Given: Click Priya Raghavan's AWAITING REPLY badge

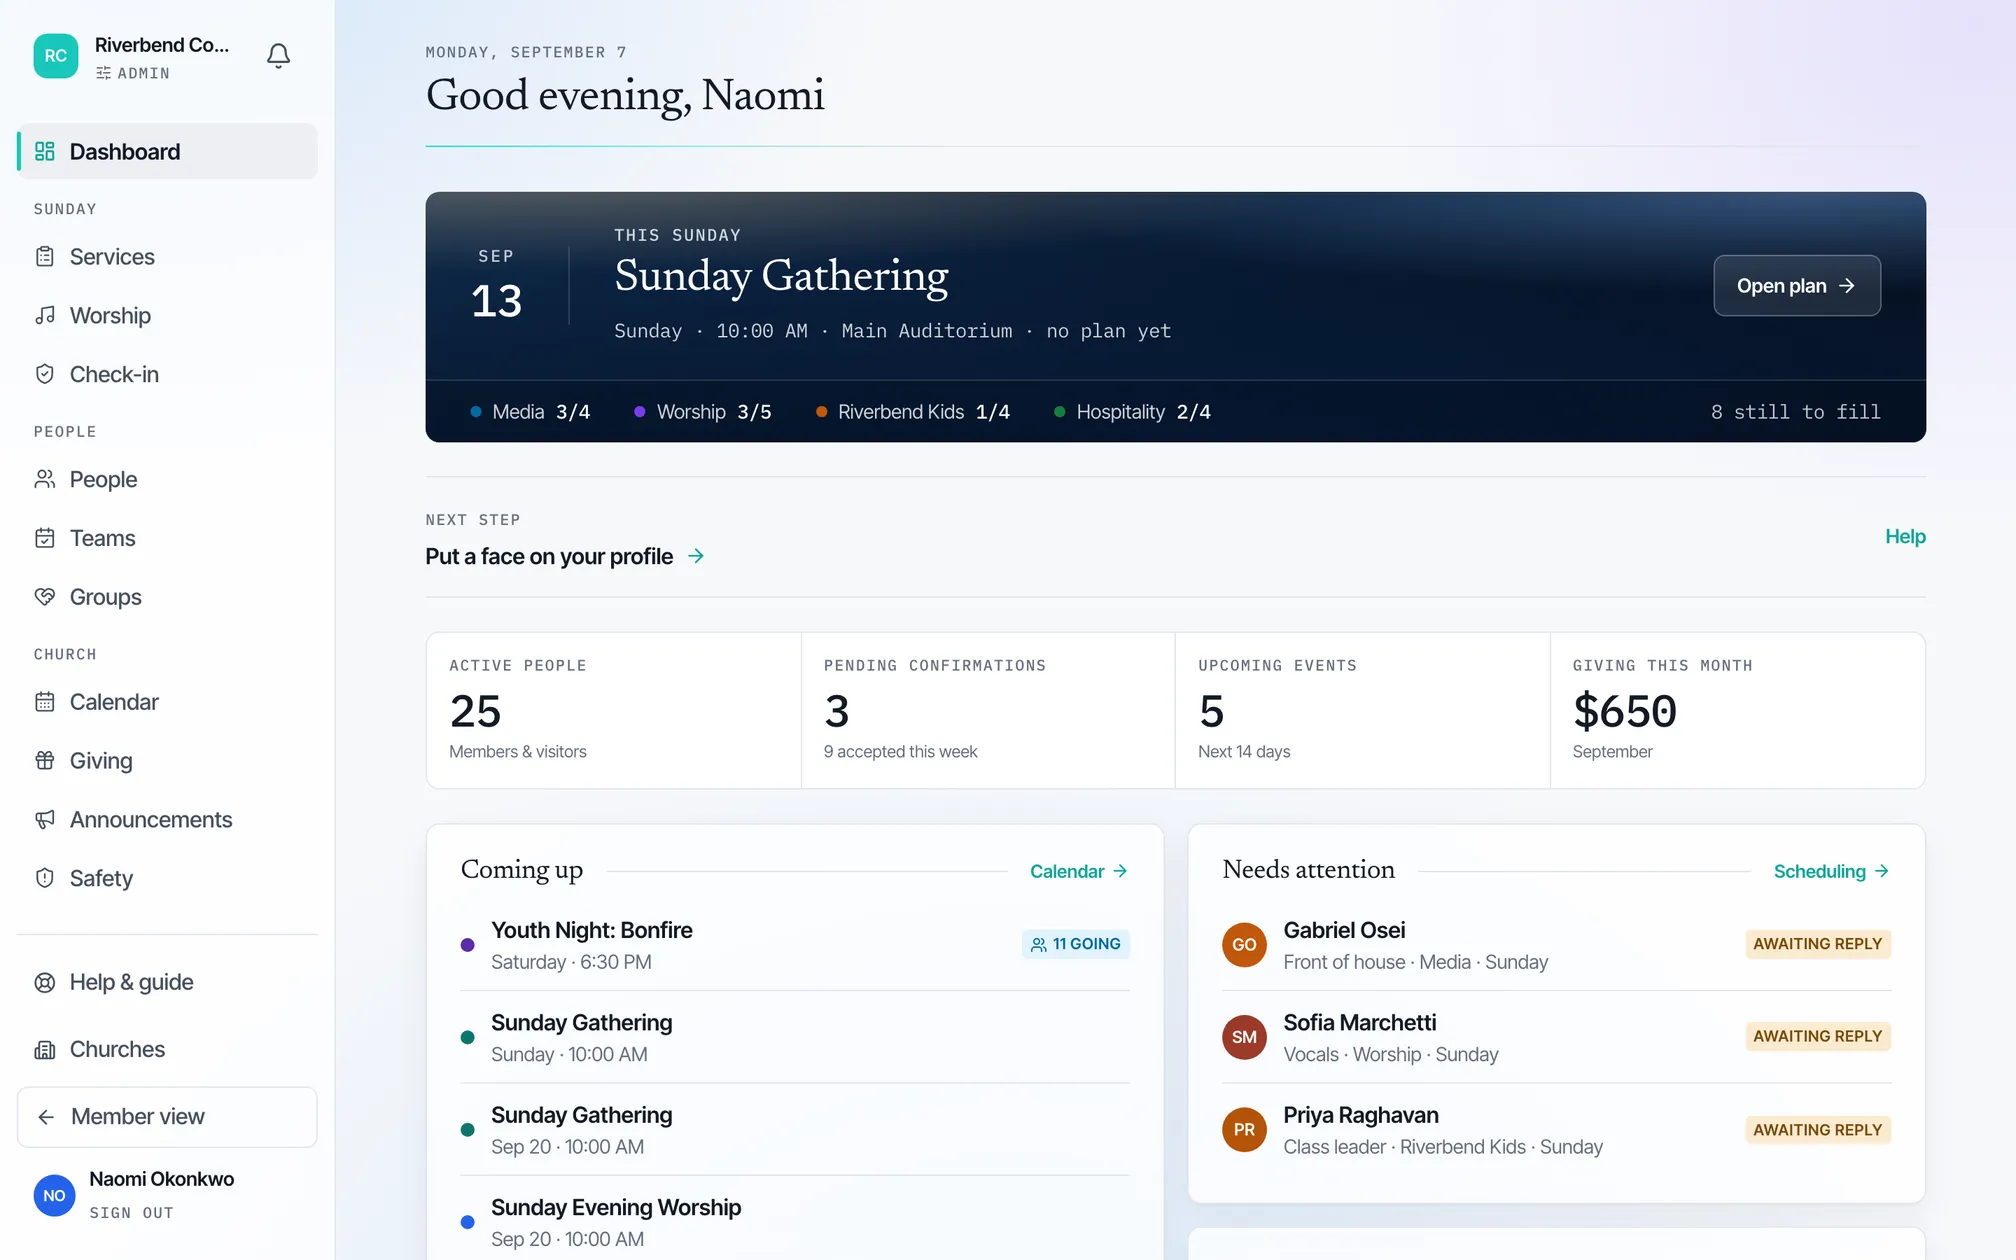Looking at the screenshot, I should (x=1818, y=1130).
